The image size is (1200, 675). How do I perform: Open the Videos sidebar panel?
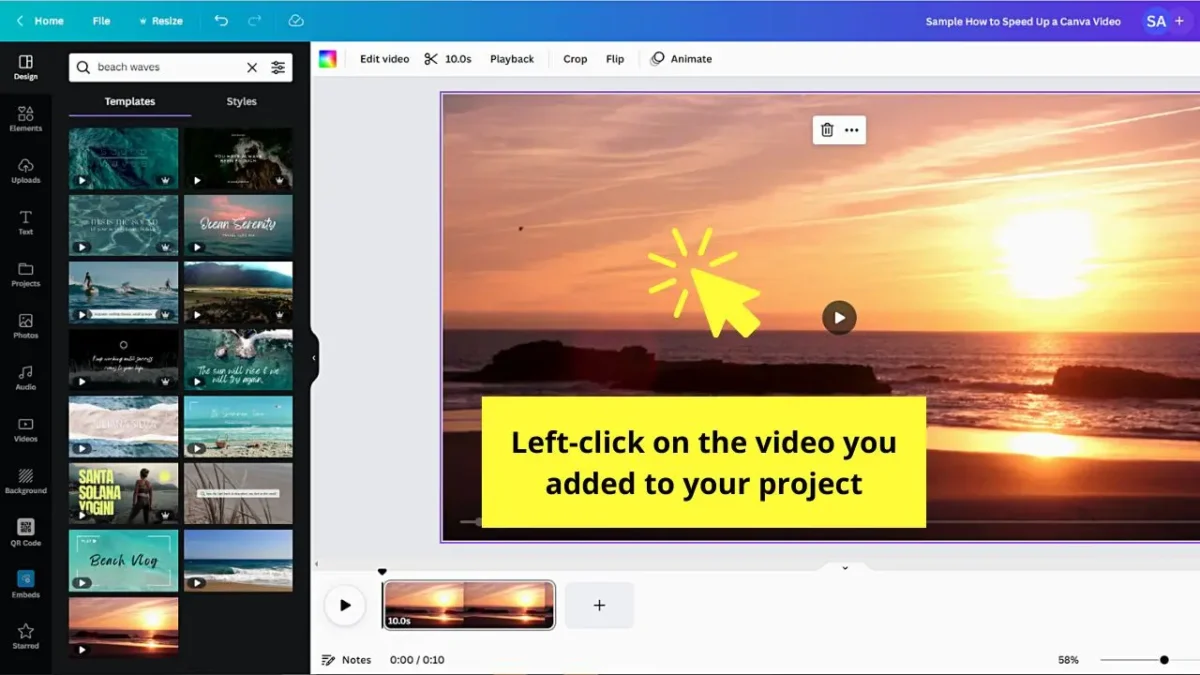(26, 430)
